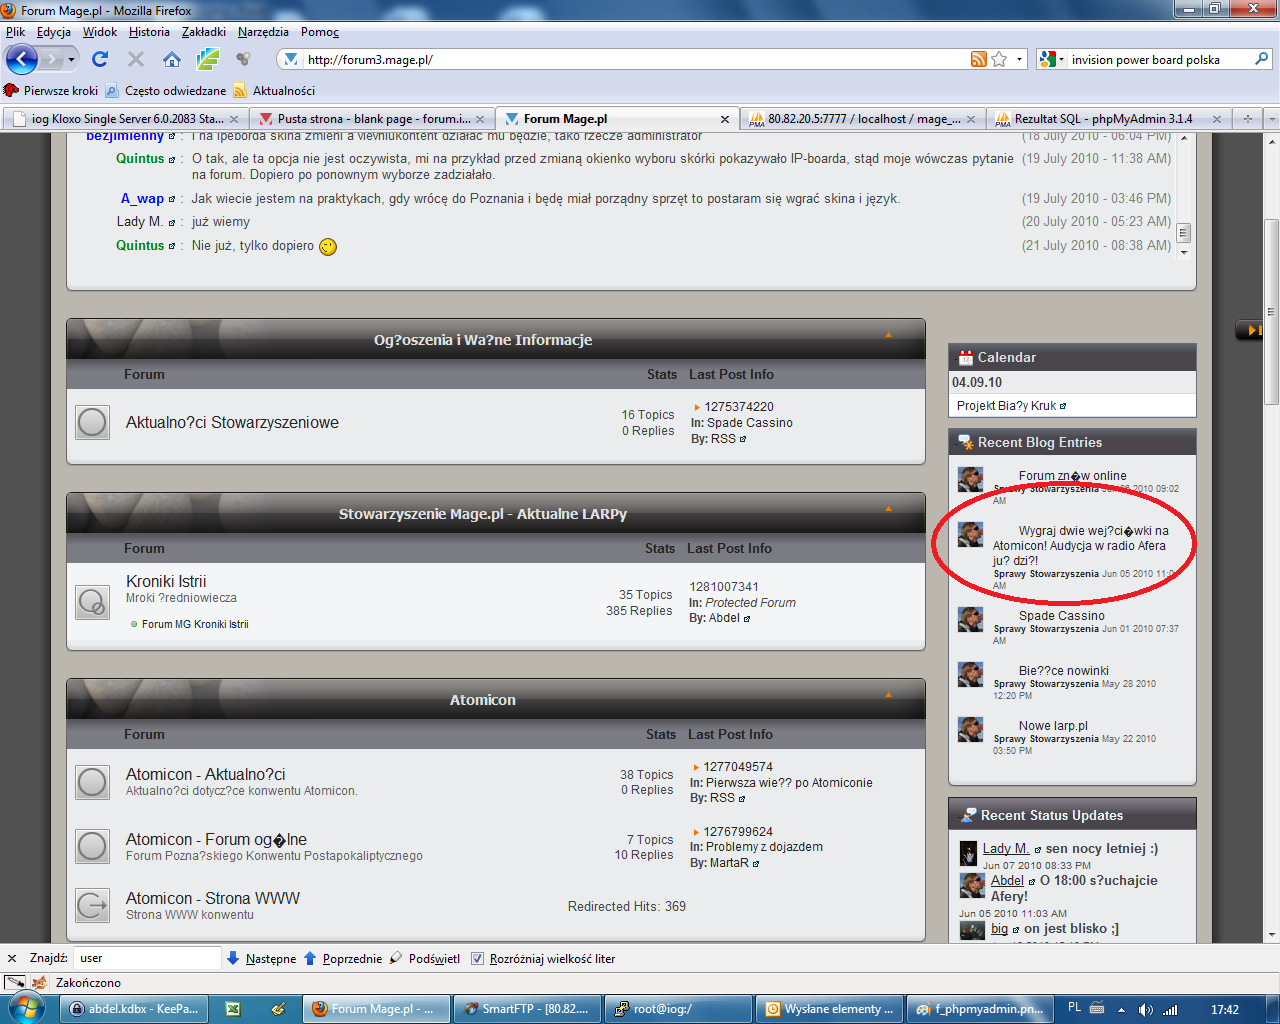
Task: Toggle Podświetl highlight option in find bar
Action: click(425, 959)
